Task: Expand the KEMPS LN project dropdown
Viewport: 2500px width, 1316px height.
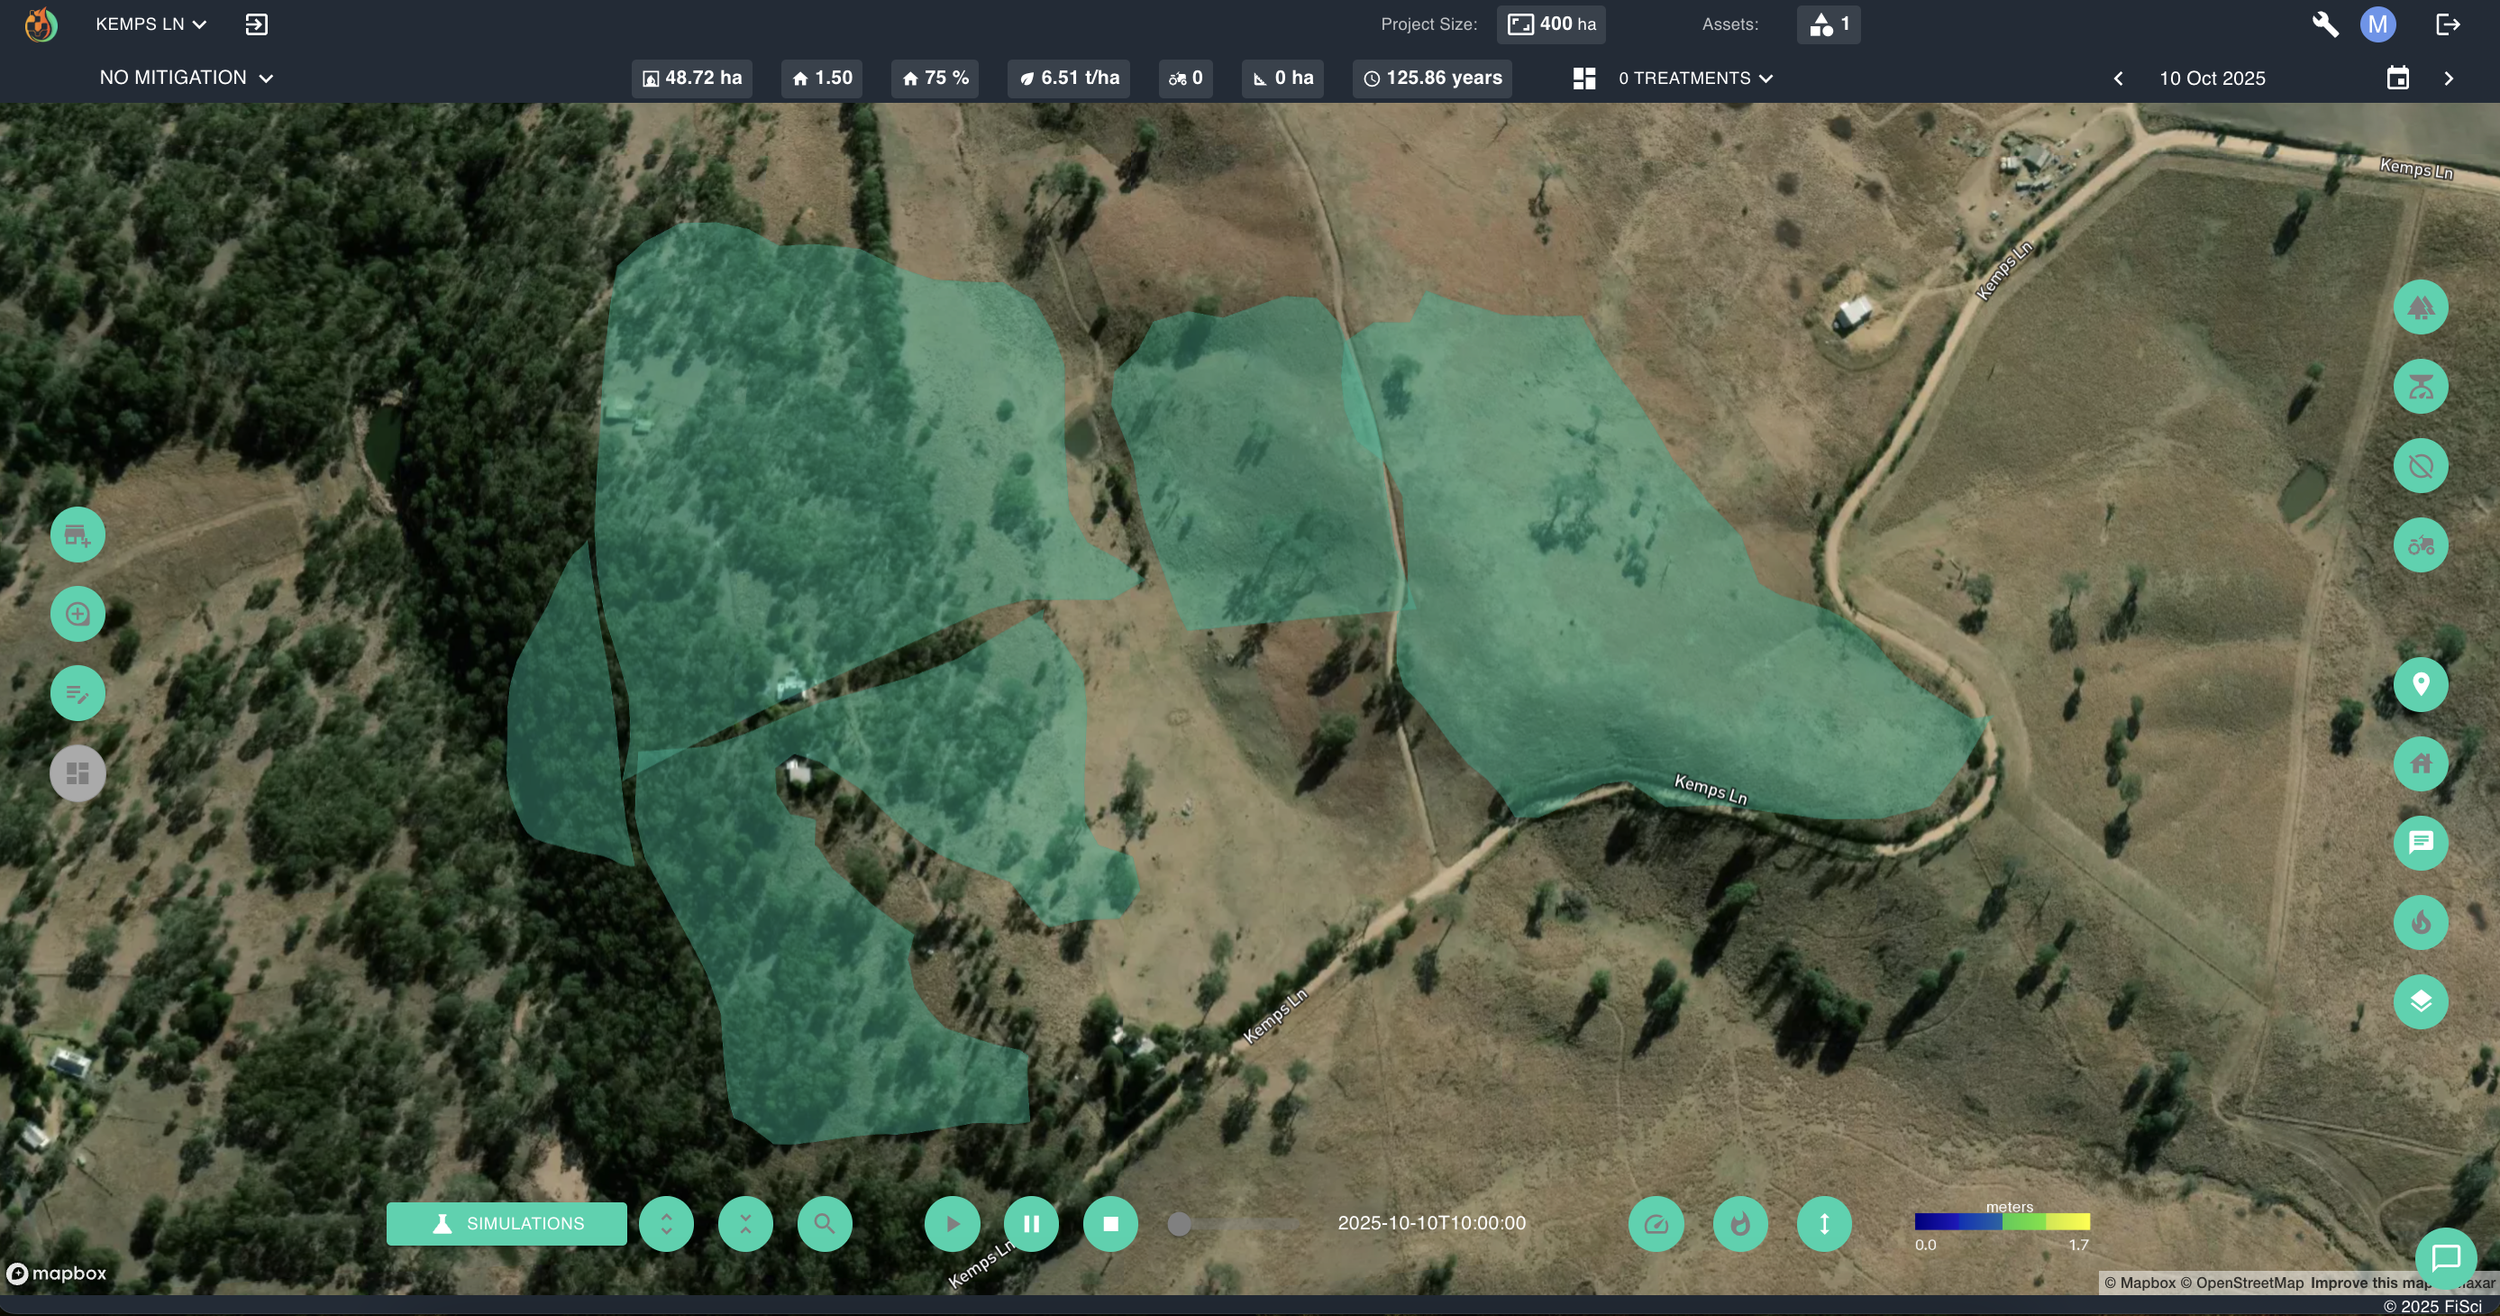Action: tap(151, 24)
